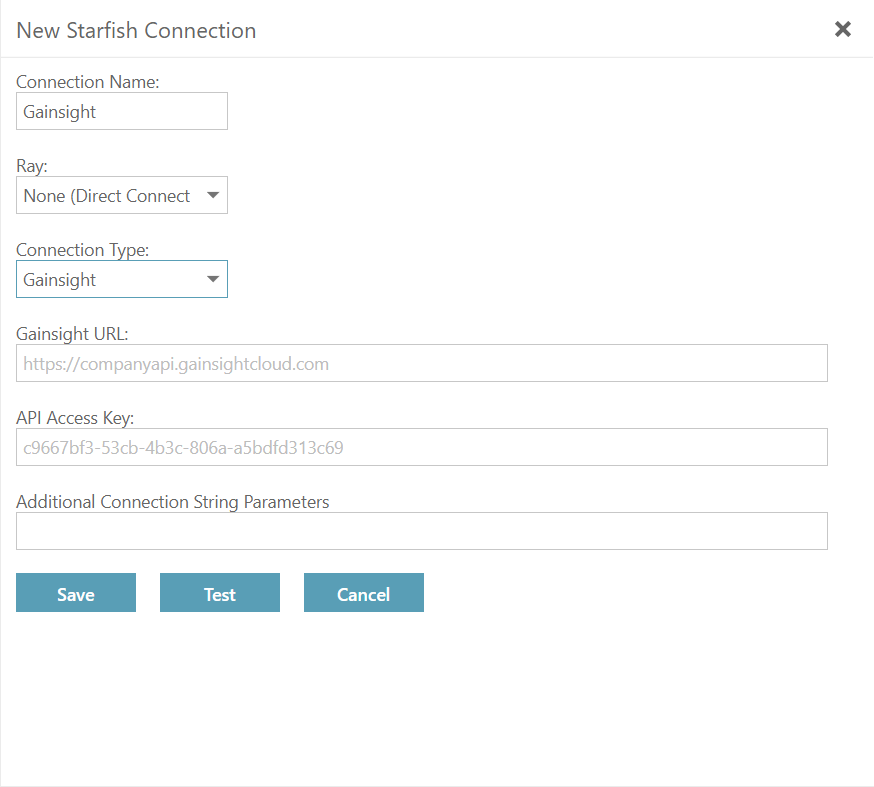Open the Ray dropdown list
This screenshot has height=787, width=874.
pos(122,195)
